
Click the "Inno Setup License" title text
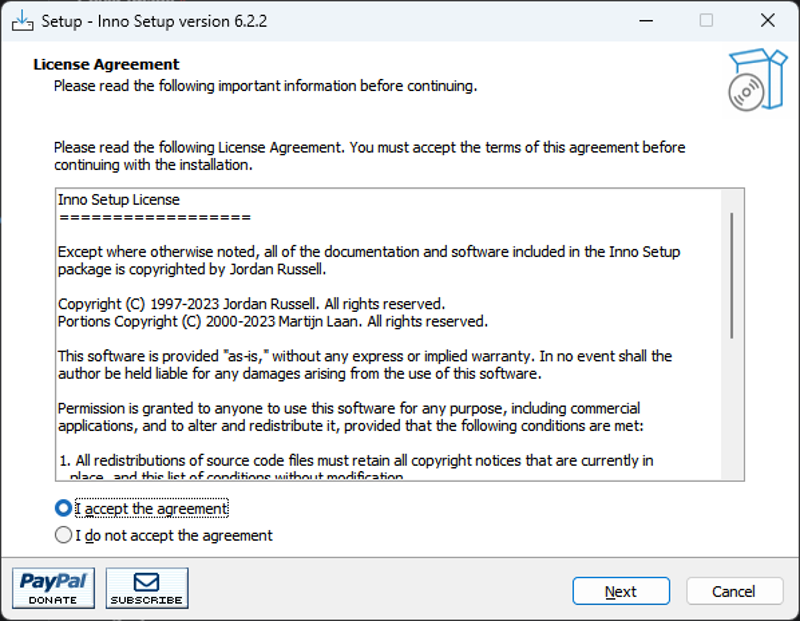119,200
